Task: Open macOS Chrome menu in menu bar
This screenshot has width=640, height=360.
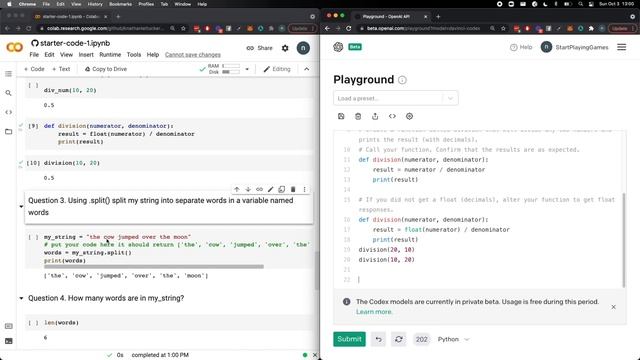Action: click(27, 4)
